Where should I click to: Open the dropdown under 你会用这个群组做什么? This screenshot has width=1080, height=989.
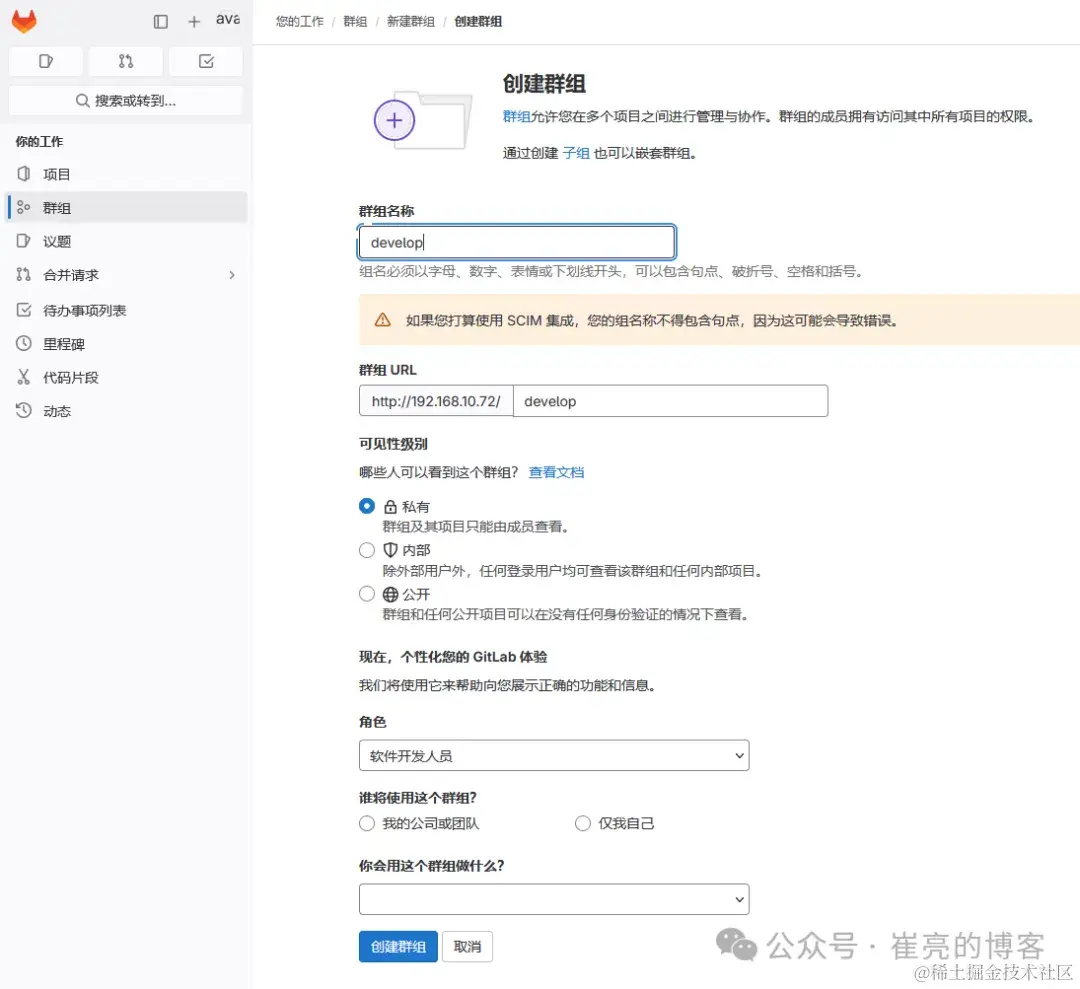[553, 899]
